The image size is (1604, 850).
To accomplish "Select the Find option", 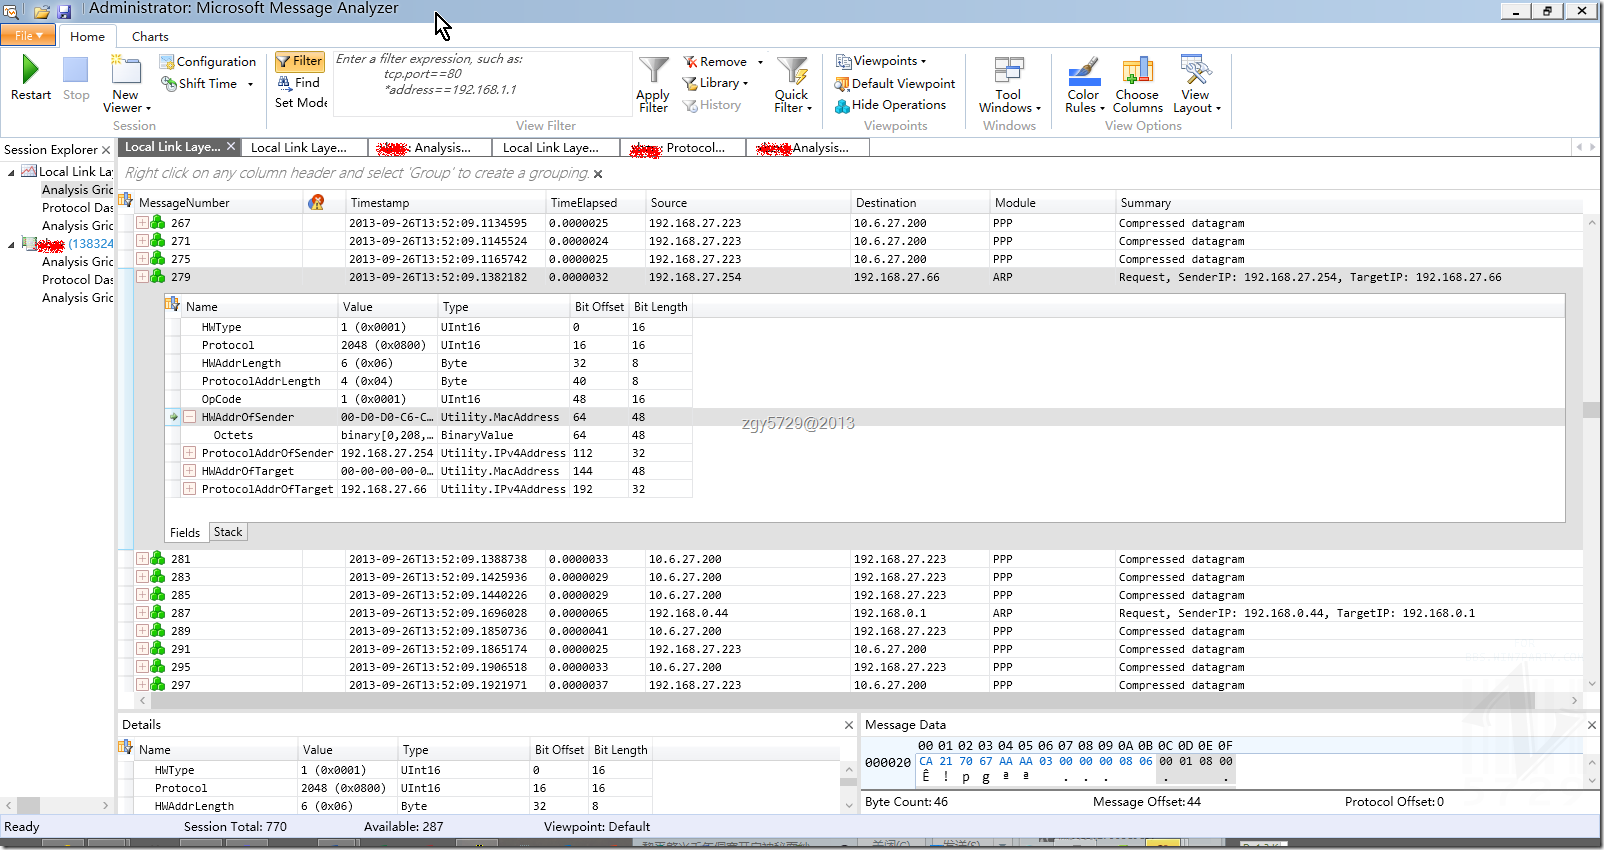I will click(299, 83).
